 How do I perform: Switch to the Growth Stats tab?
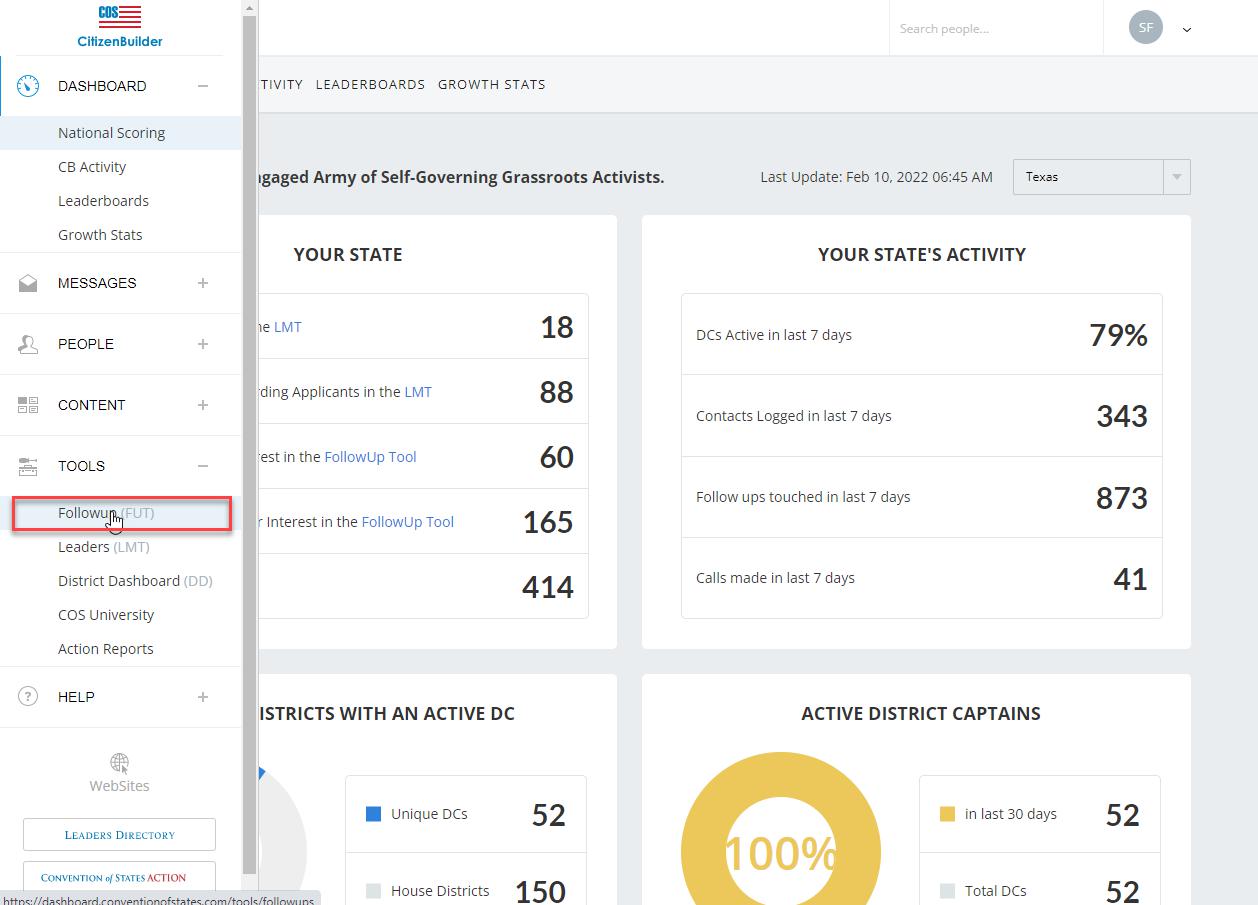[491, 85]
